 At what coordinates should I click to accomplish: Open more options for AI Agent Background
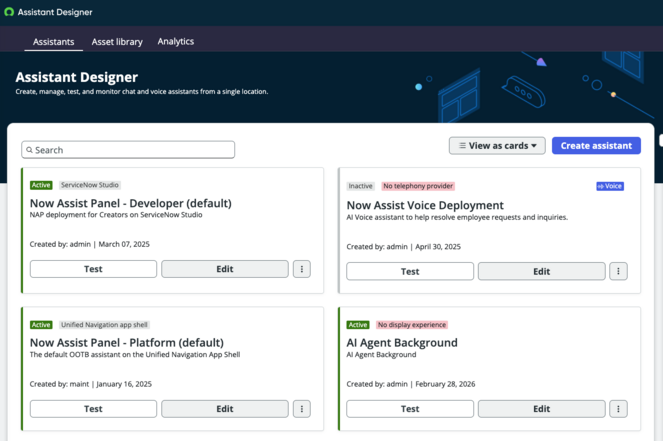coord(618,409)
